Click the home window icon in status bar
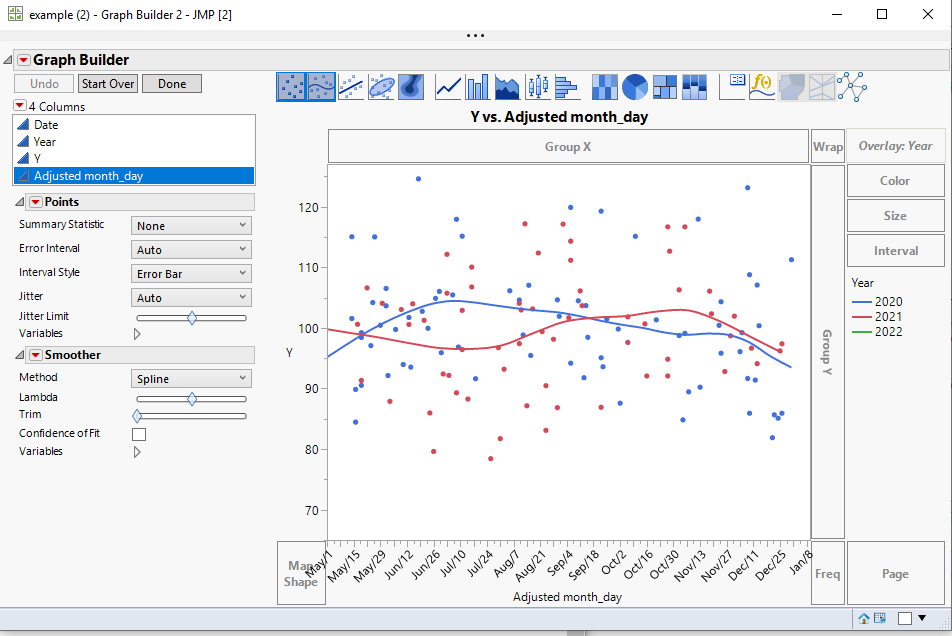The width and height of the screenshot is (952, 636). (x=863, y=618)
